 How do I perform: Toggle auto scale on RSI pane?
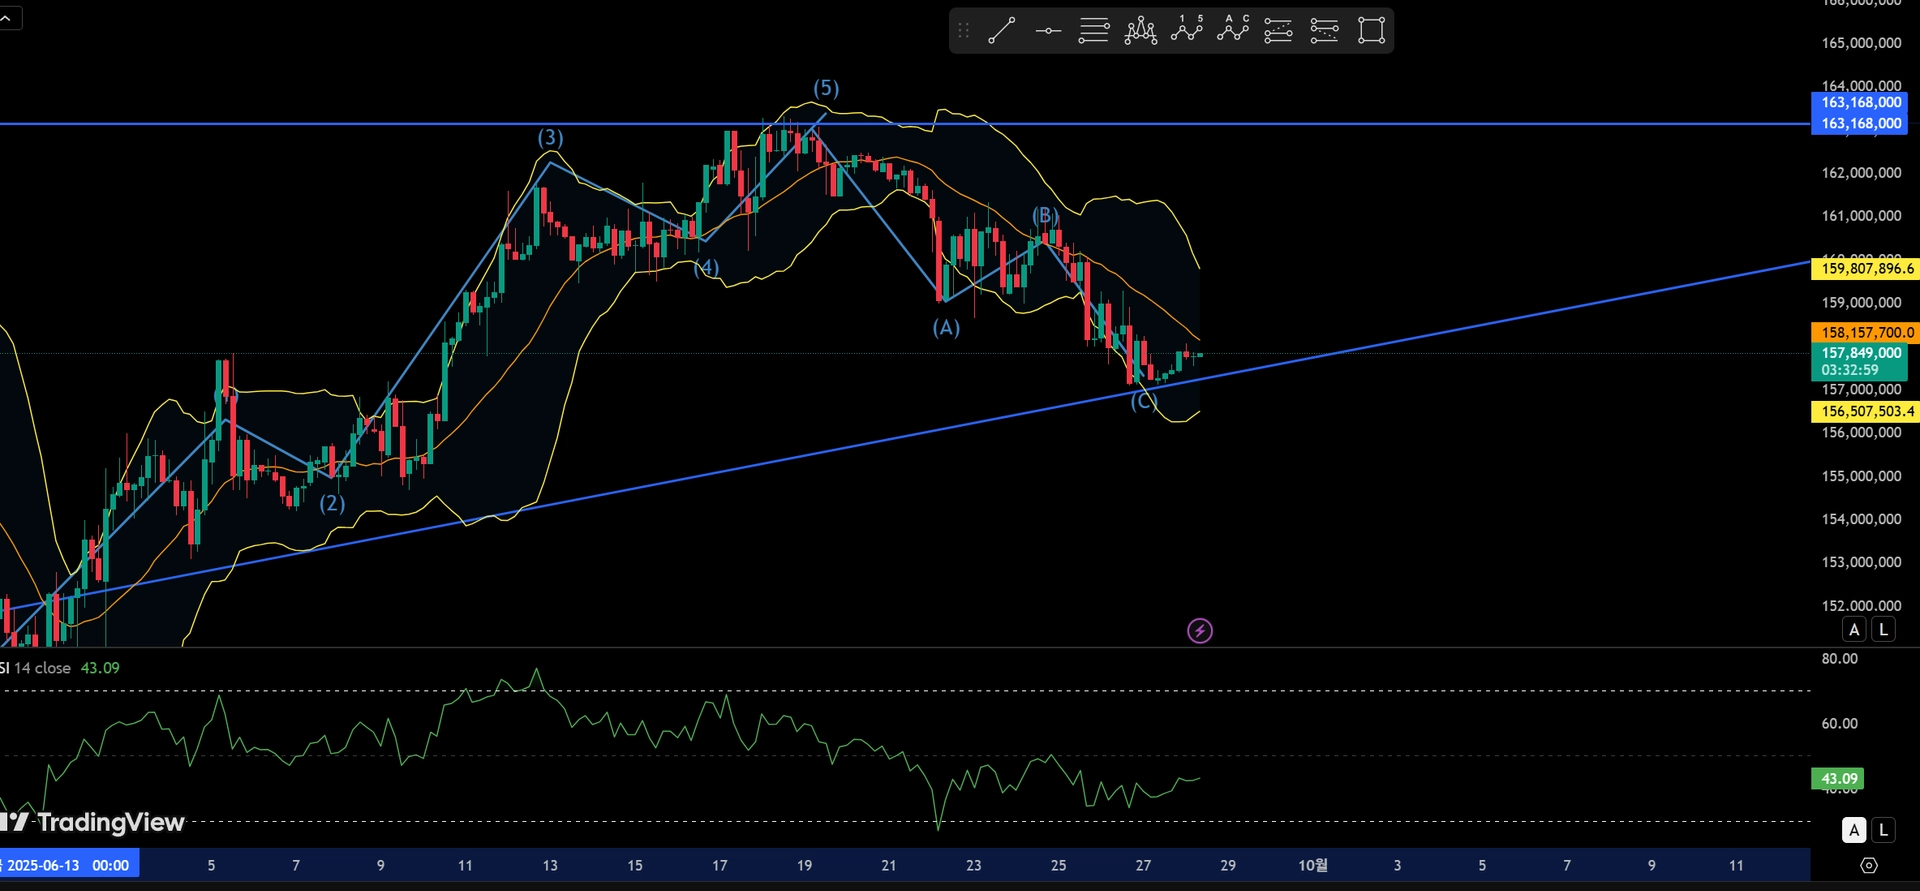point(1854,830)
